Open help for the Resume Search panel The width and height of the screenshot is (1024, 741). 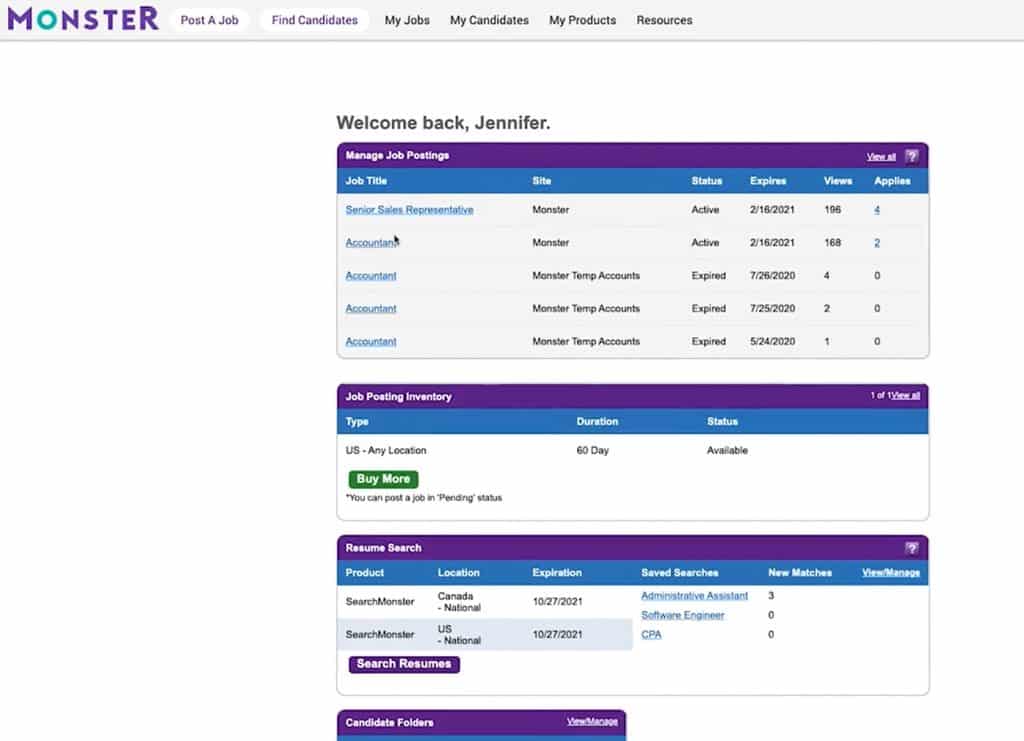pos(911,548)
